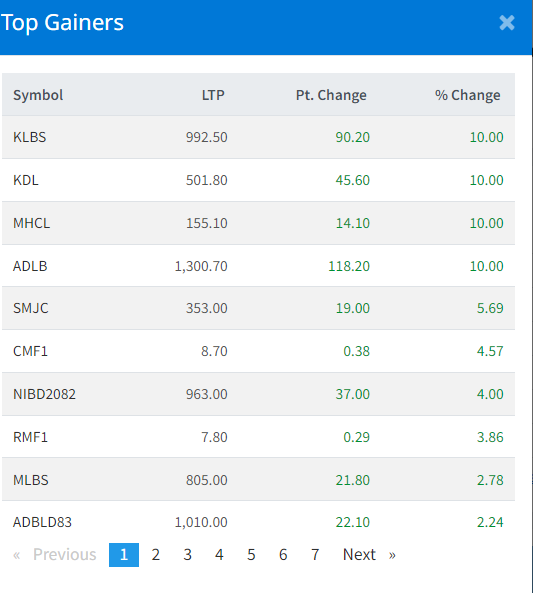533x593 pixels.
Task: Select the KLBS symbol row
Action: pyautogui.click(x=258, y=137)
